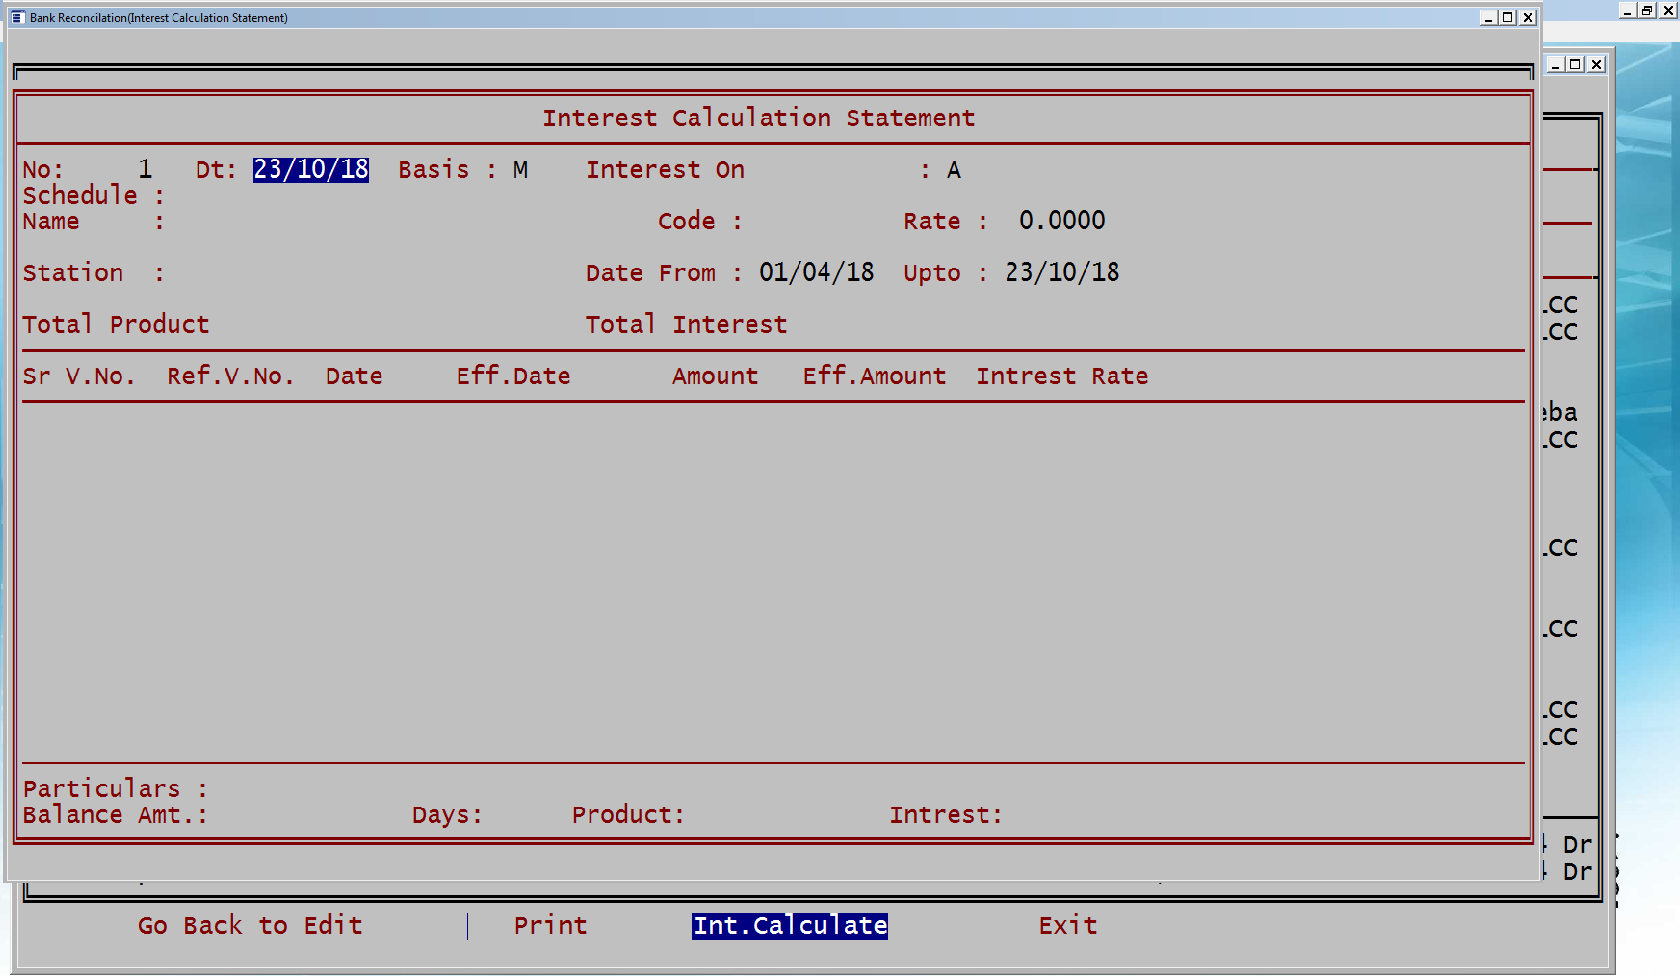Click the Total Interest label
The height and width of the screenshot is (976, 1680).
click(686, 325)
